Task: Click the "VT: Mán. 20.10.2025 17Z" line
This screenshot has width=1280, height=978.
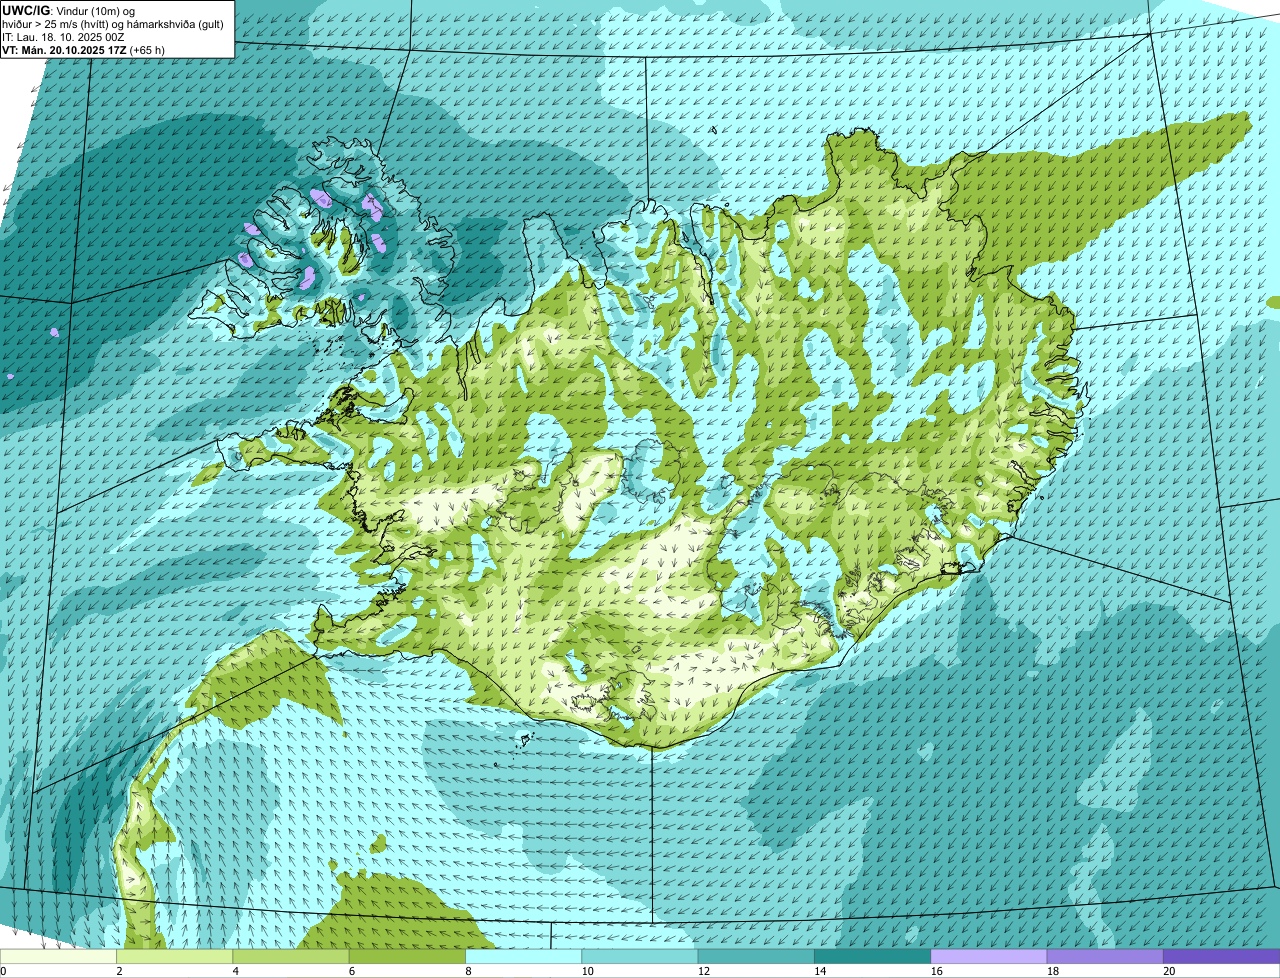Action: point(64,50)
